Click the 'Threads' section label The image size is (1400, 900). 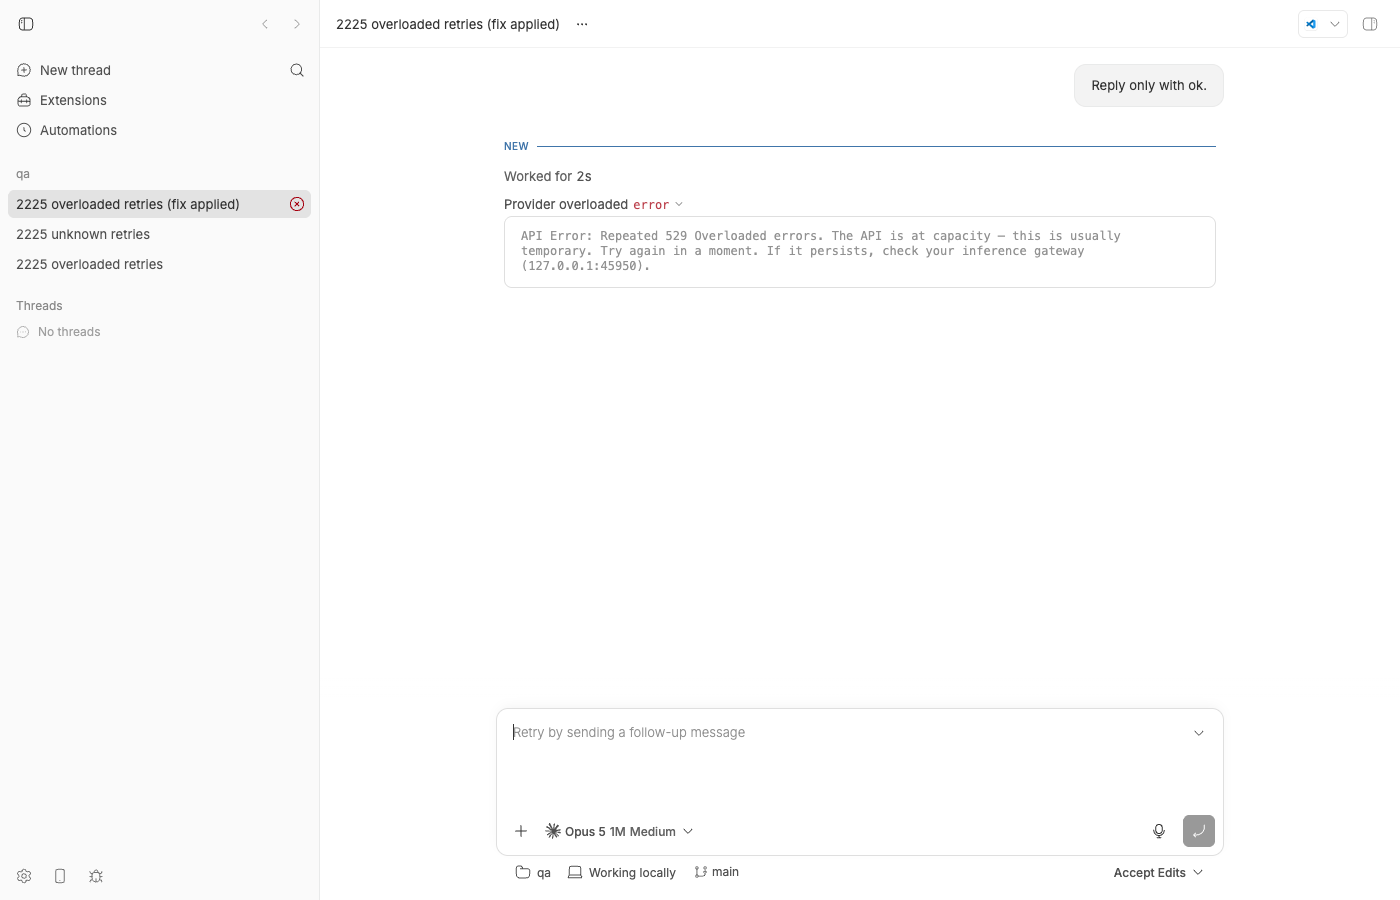39,306
